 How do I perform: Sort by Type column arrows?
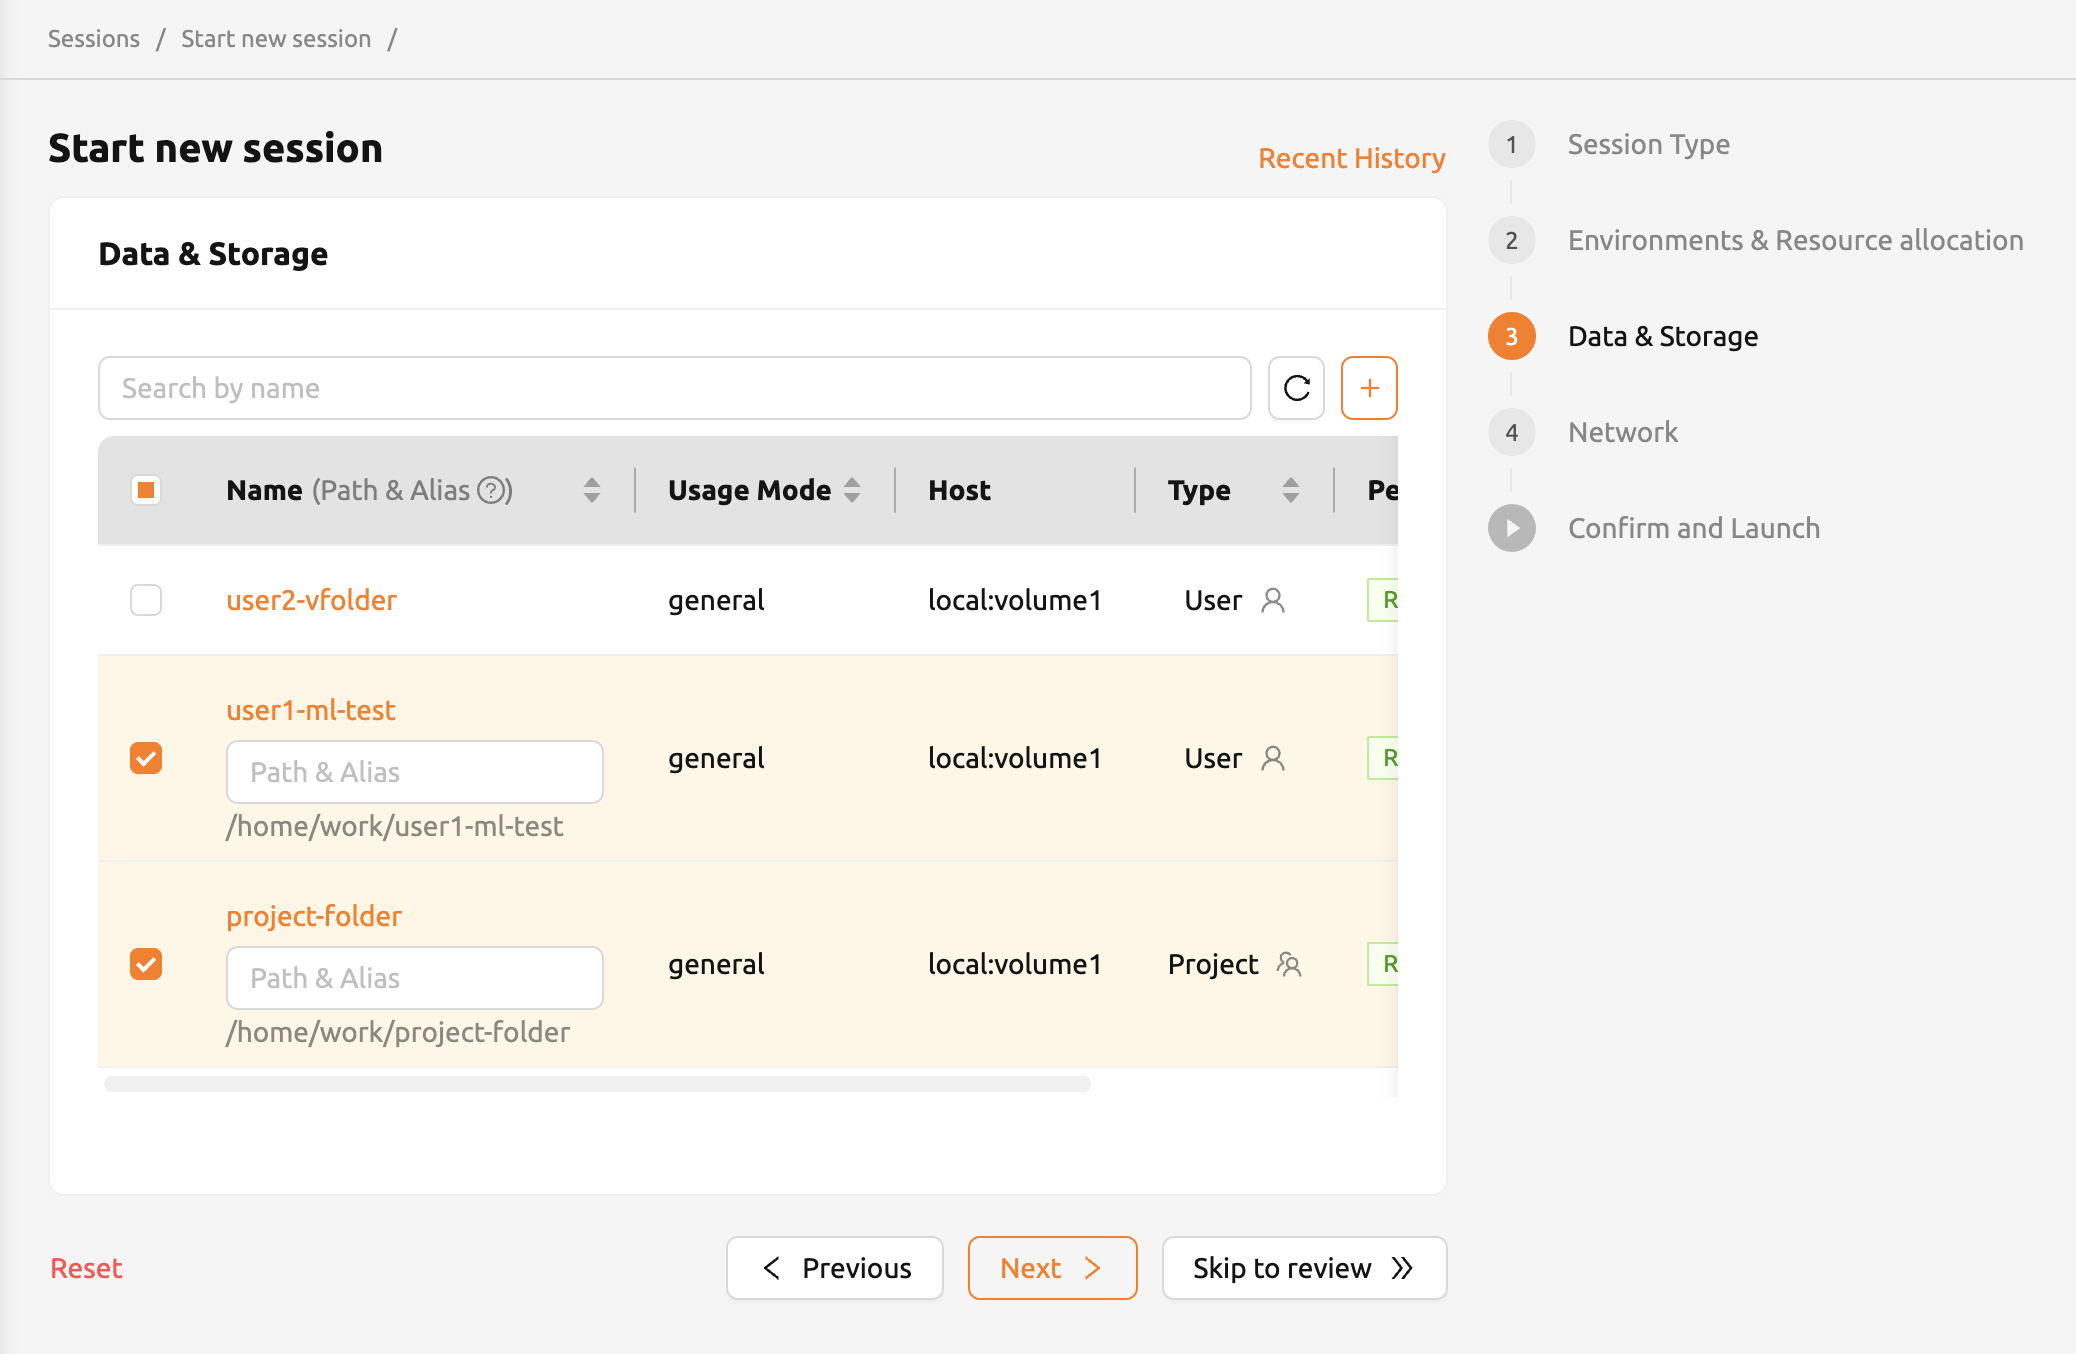1291,490
